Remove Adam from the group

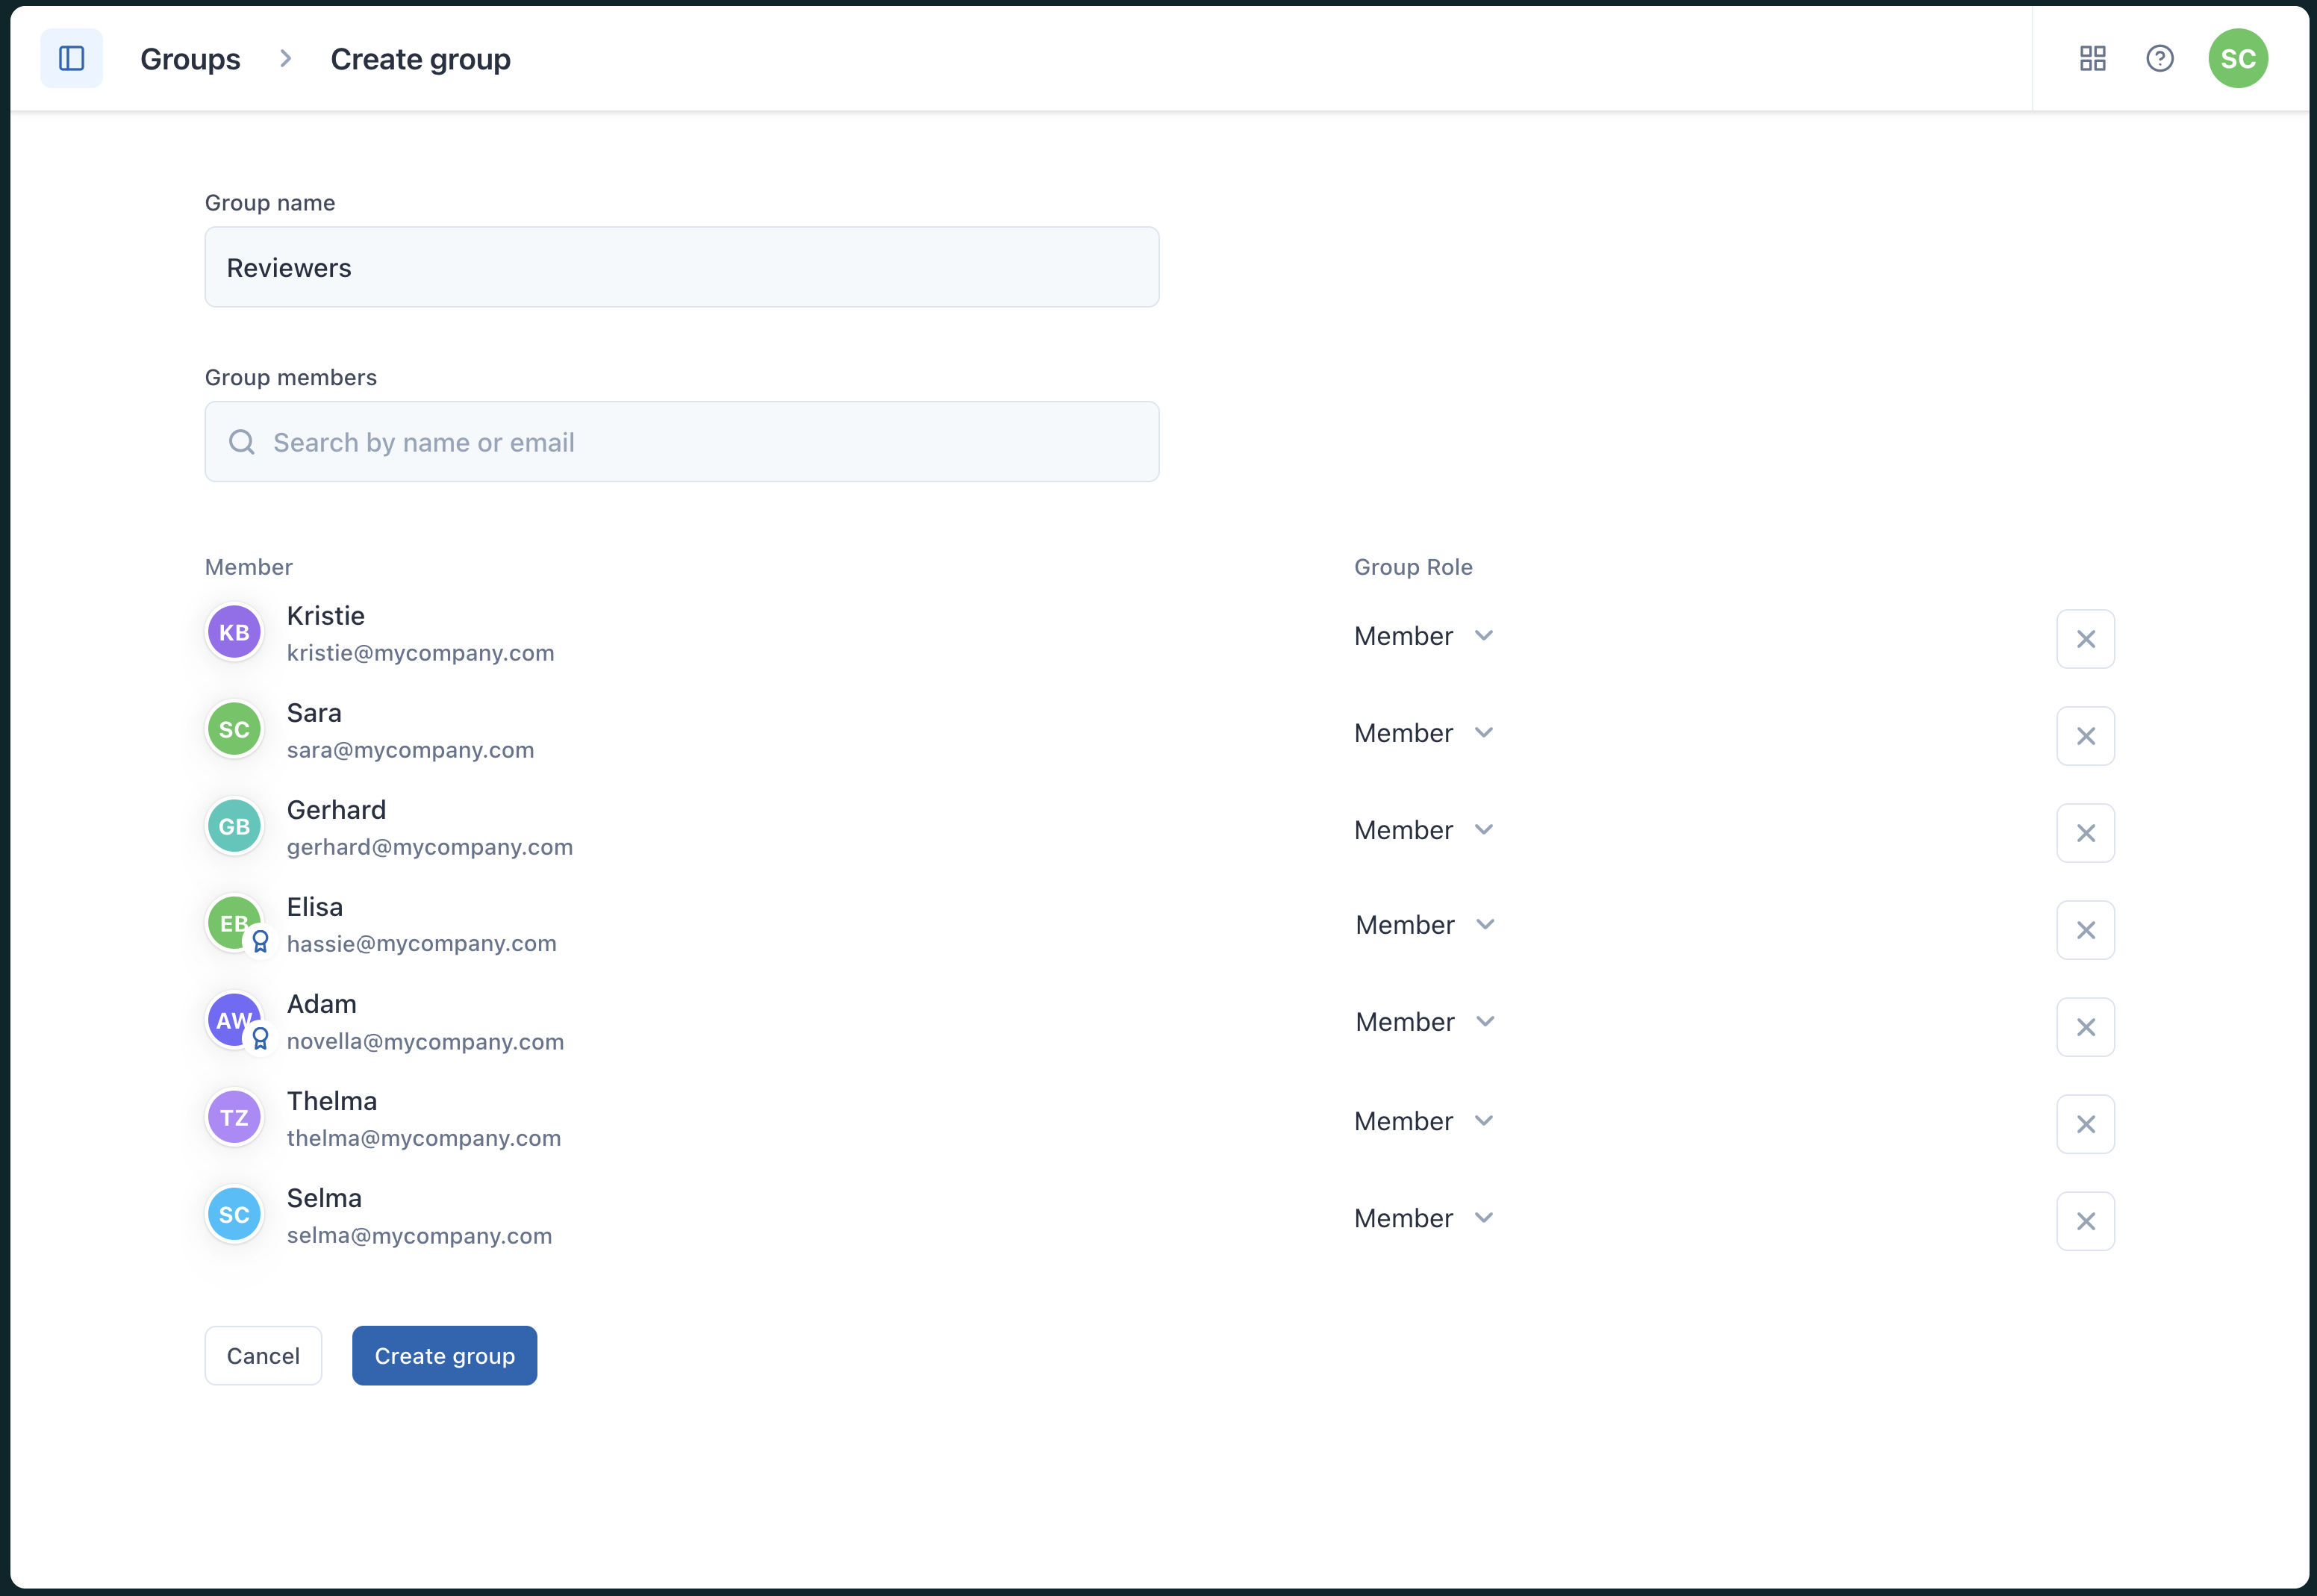coord(2085,1027)
